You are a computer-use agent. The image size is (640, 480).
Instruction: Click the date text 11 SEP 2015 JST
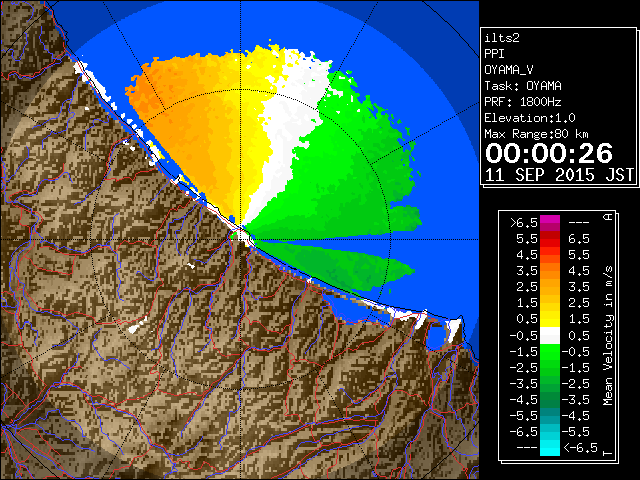(559, 175)
